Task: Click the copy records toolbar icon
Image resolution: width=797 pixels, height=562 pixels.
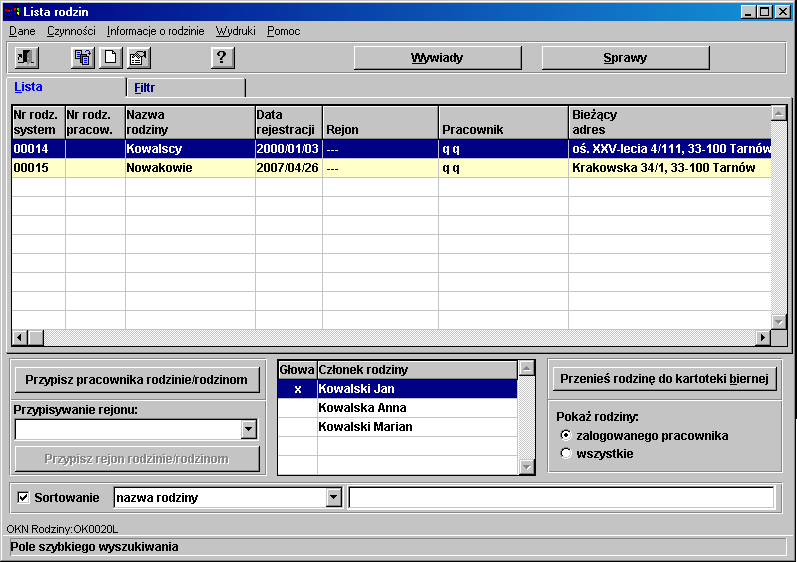Action: (x=82, y=57)
